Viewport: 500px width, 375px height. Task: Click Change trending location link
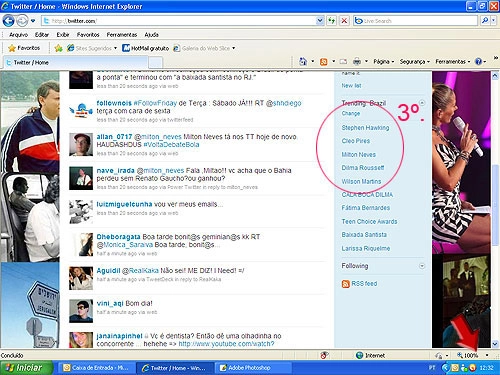click(351, 113)
